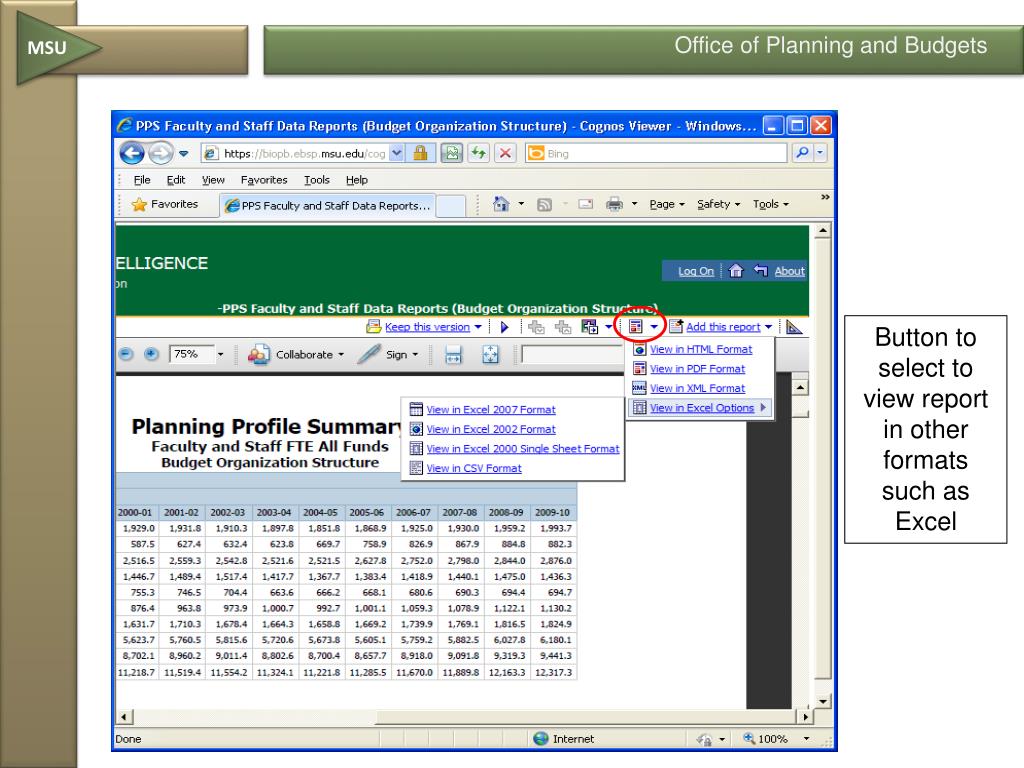Click the fit width scrolling icon

tap(453, 355)
